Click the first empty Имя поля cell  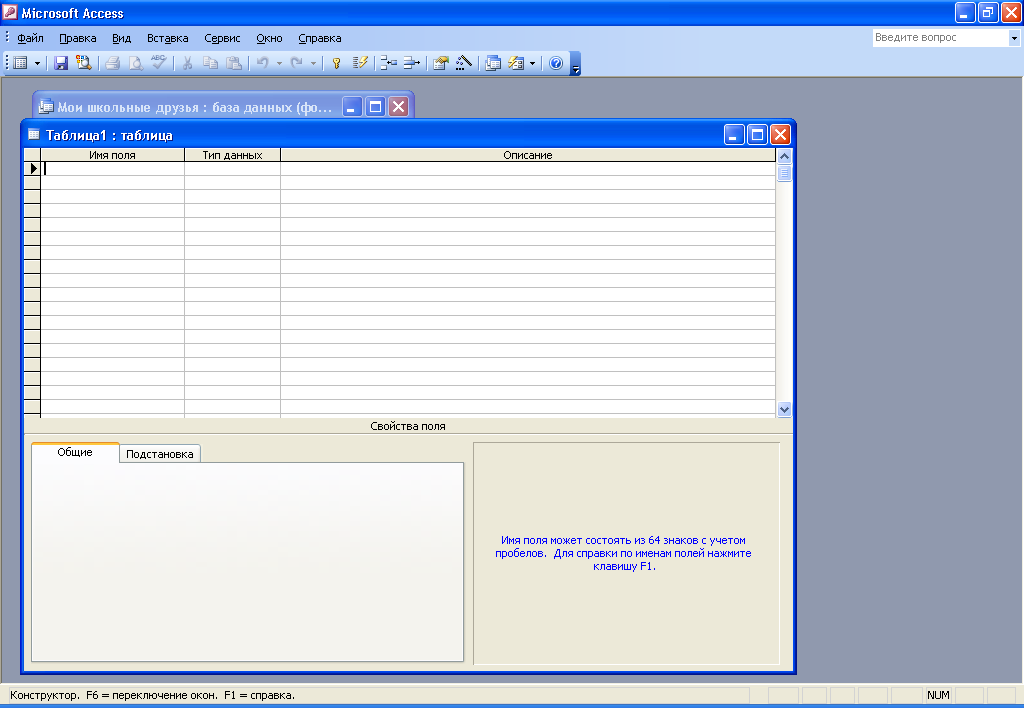pyautogui.click(x=112, y=169)
